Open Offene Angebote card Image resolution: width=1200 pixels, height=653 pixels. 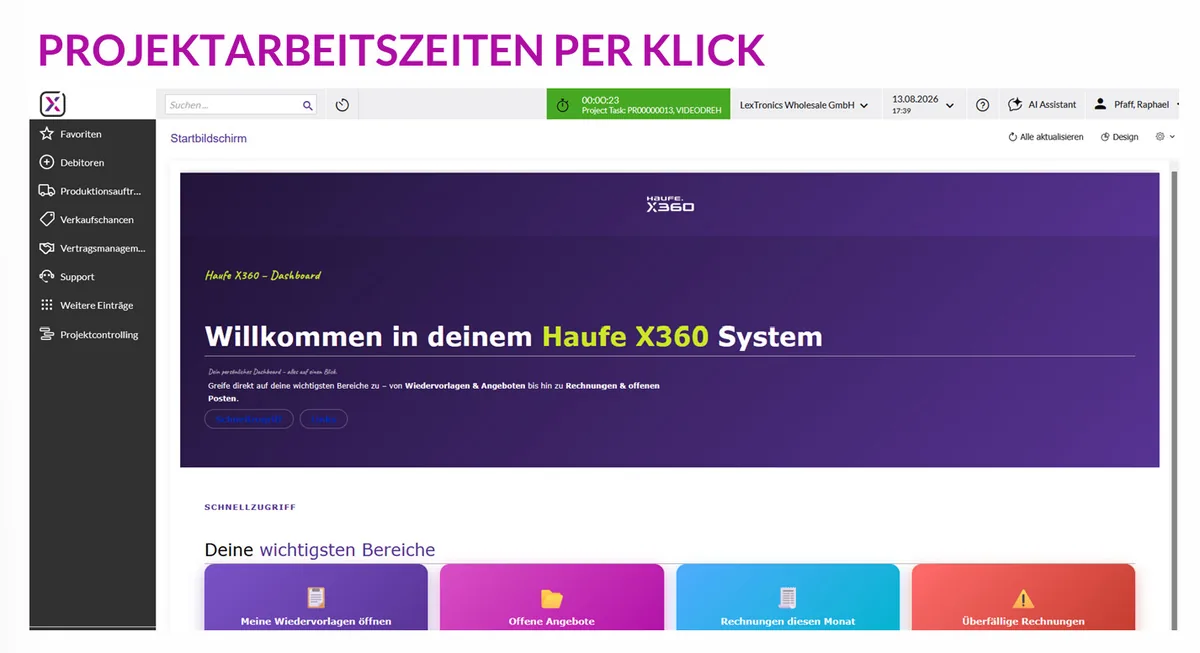(x=552, y=598)
